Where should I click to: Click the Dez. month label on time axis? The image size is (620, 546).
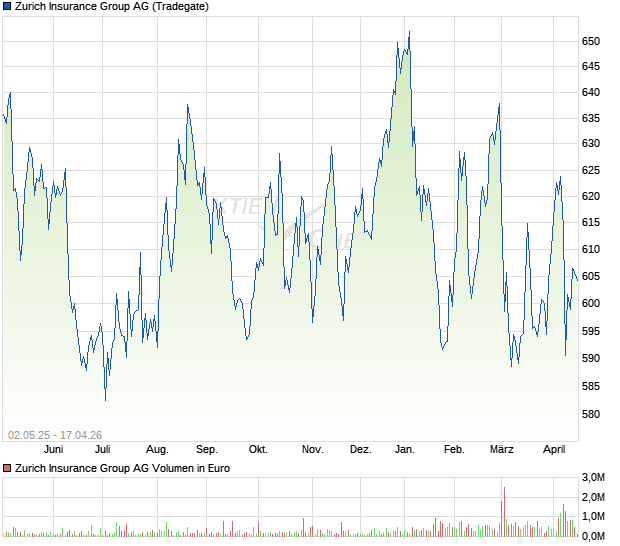[x=360, y=449]
